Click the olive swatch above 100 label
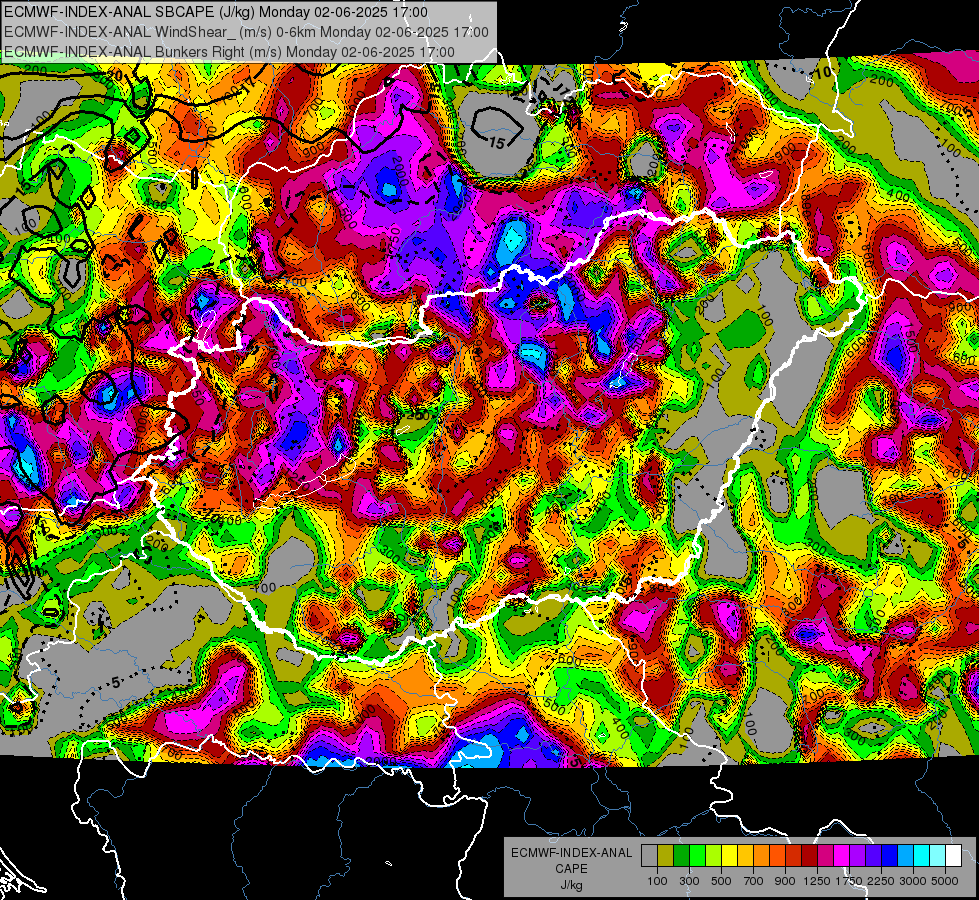The width and height of the screenshot is (979, 900). point(666,855)
